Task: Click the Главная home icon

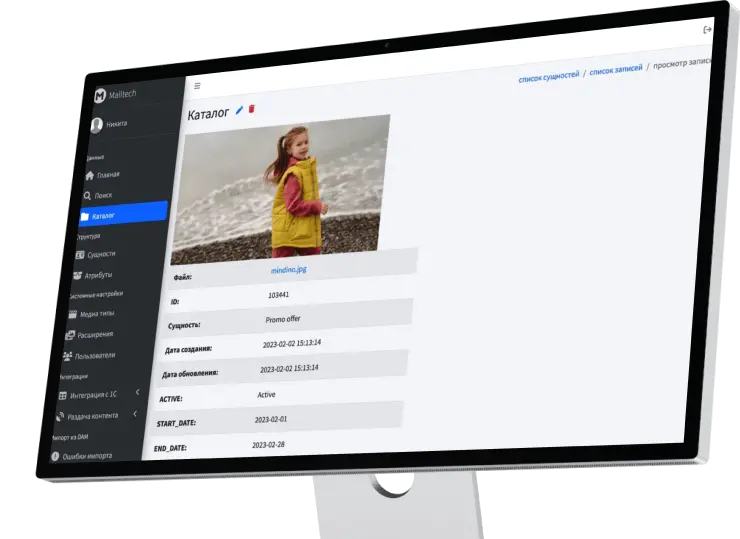Action: point(90,176)
